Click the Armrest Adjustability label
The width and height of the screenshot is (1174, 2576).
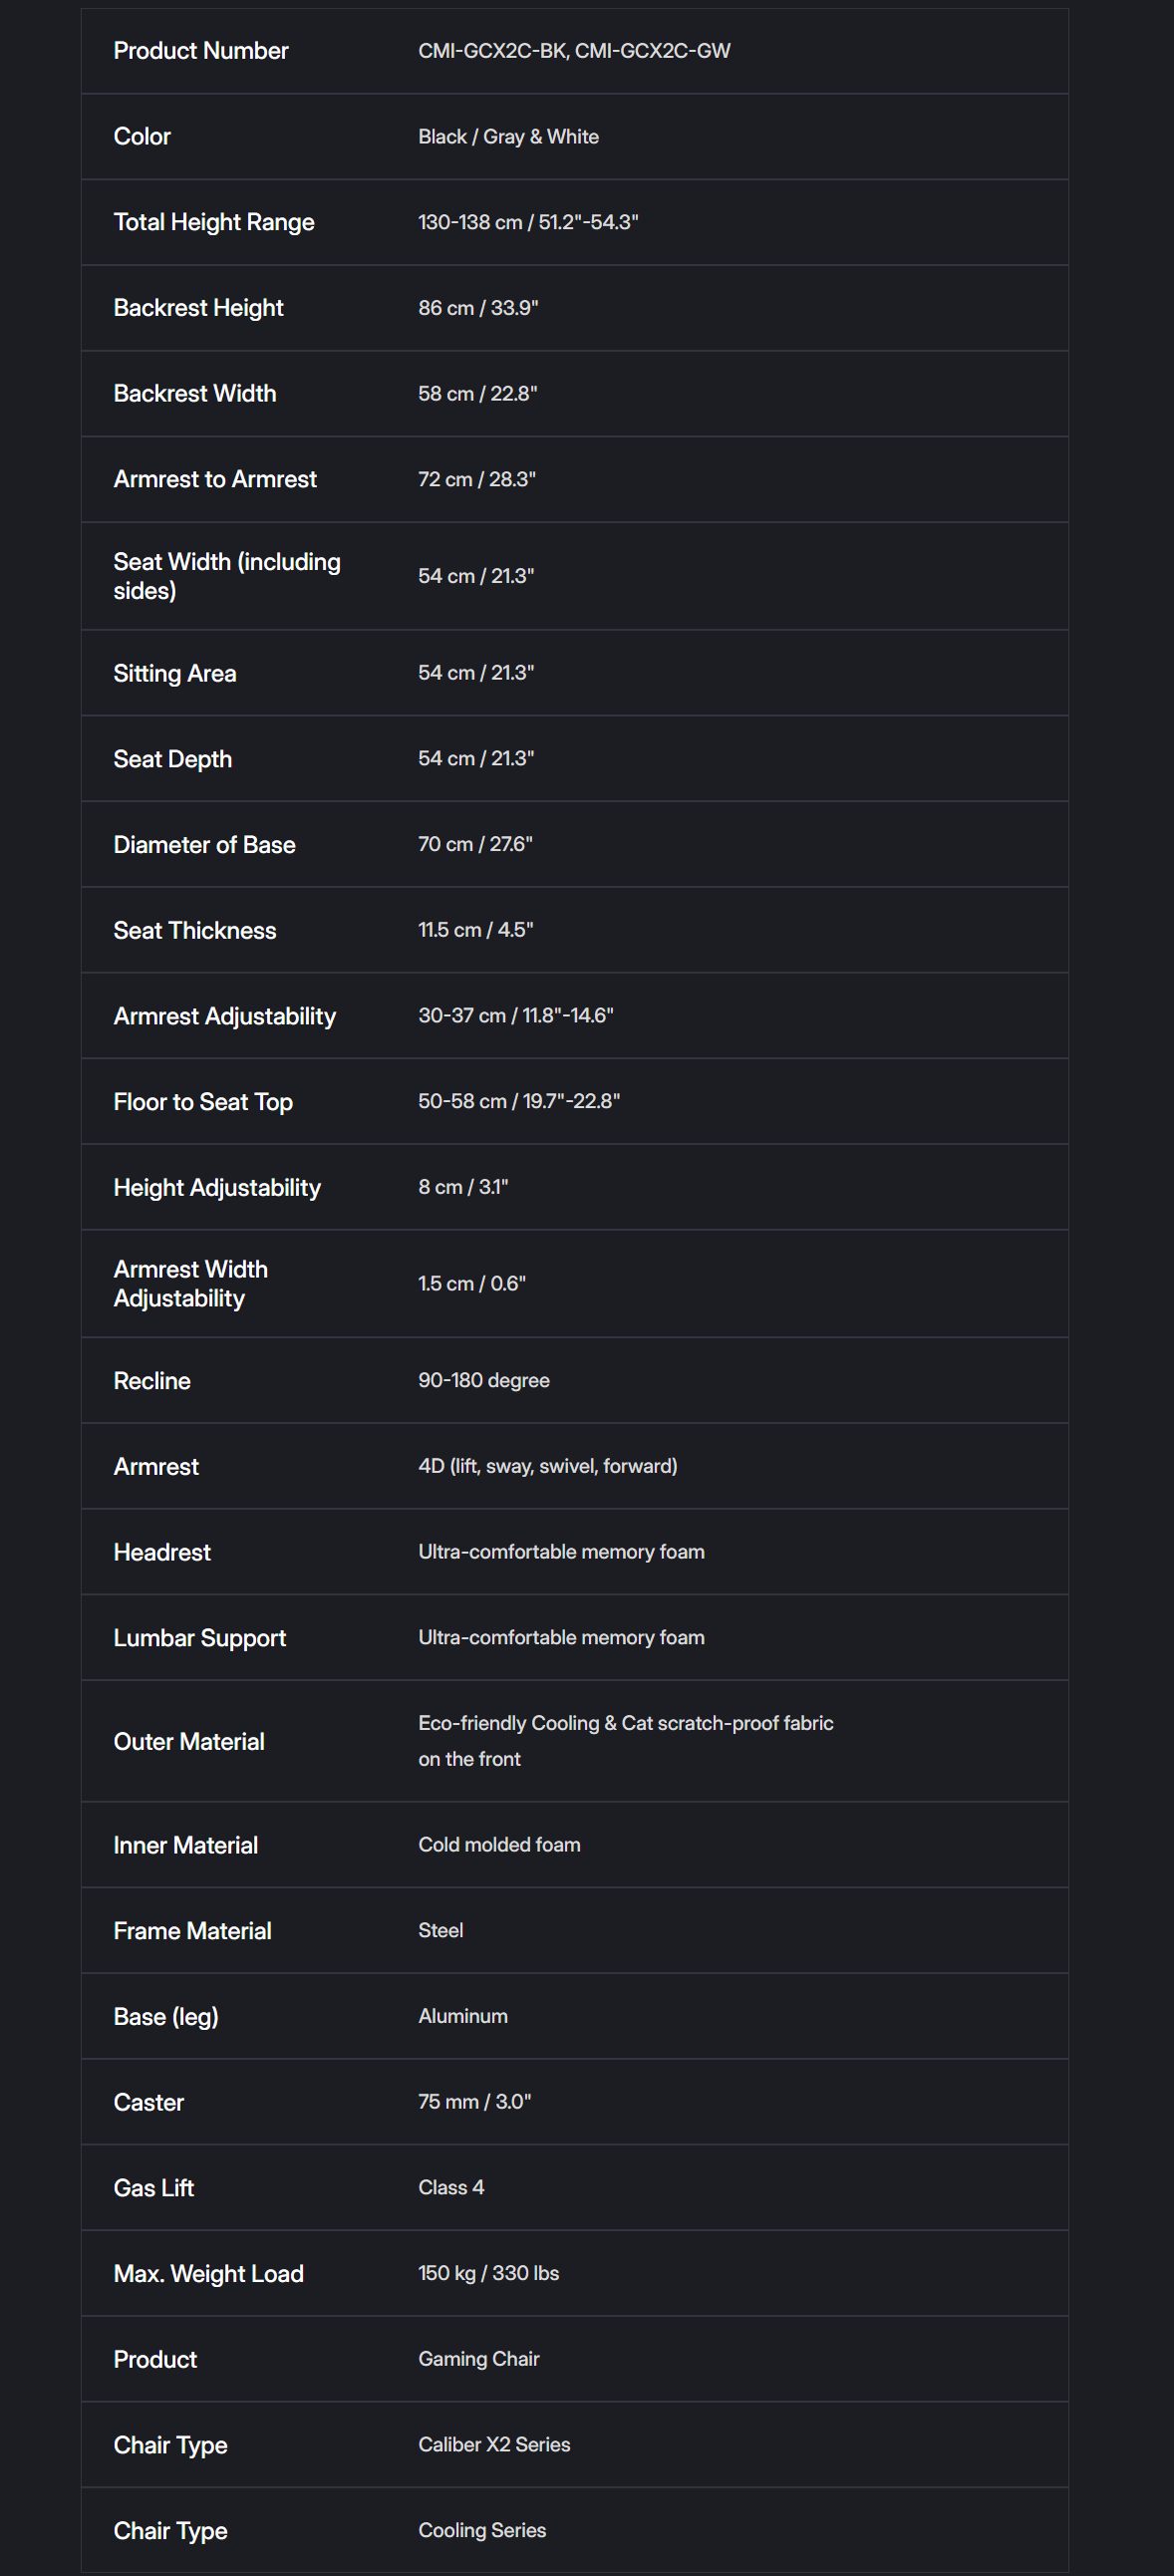pyautogui.click(x=224, y=1016)
